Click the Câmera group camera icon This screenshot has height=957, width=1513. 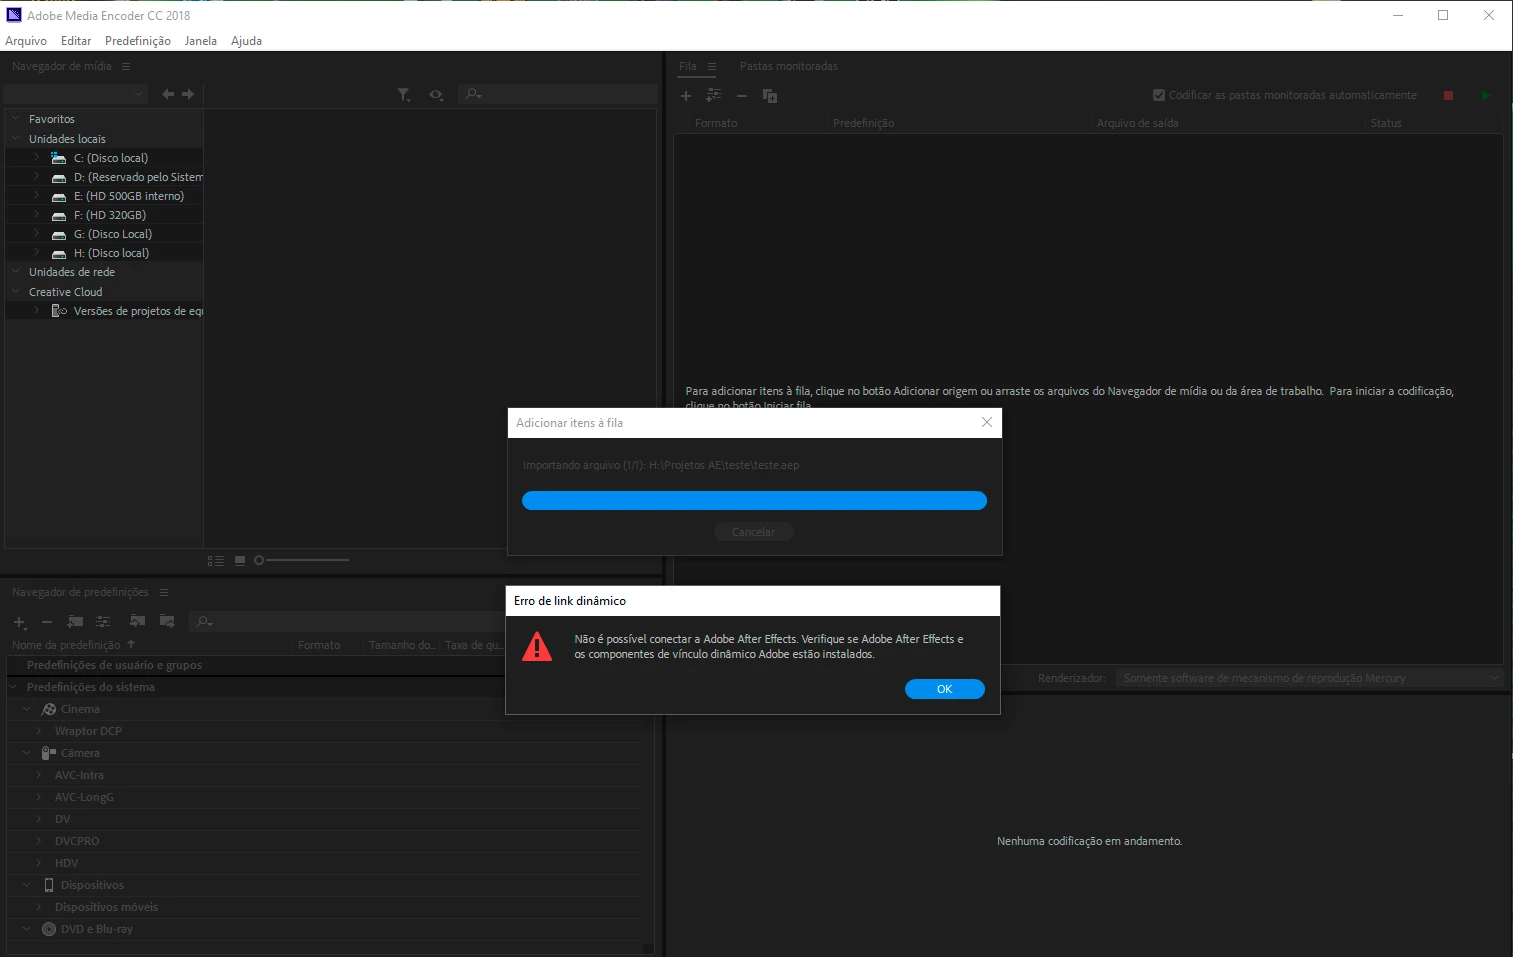48,753
